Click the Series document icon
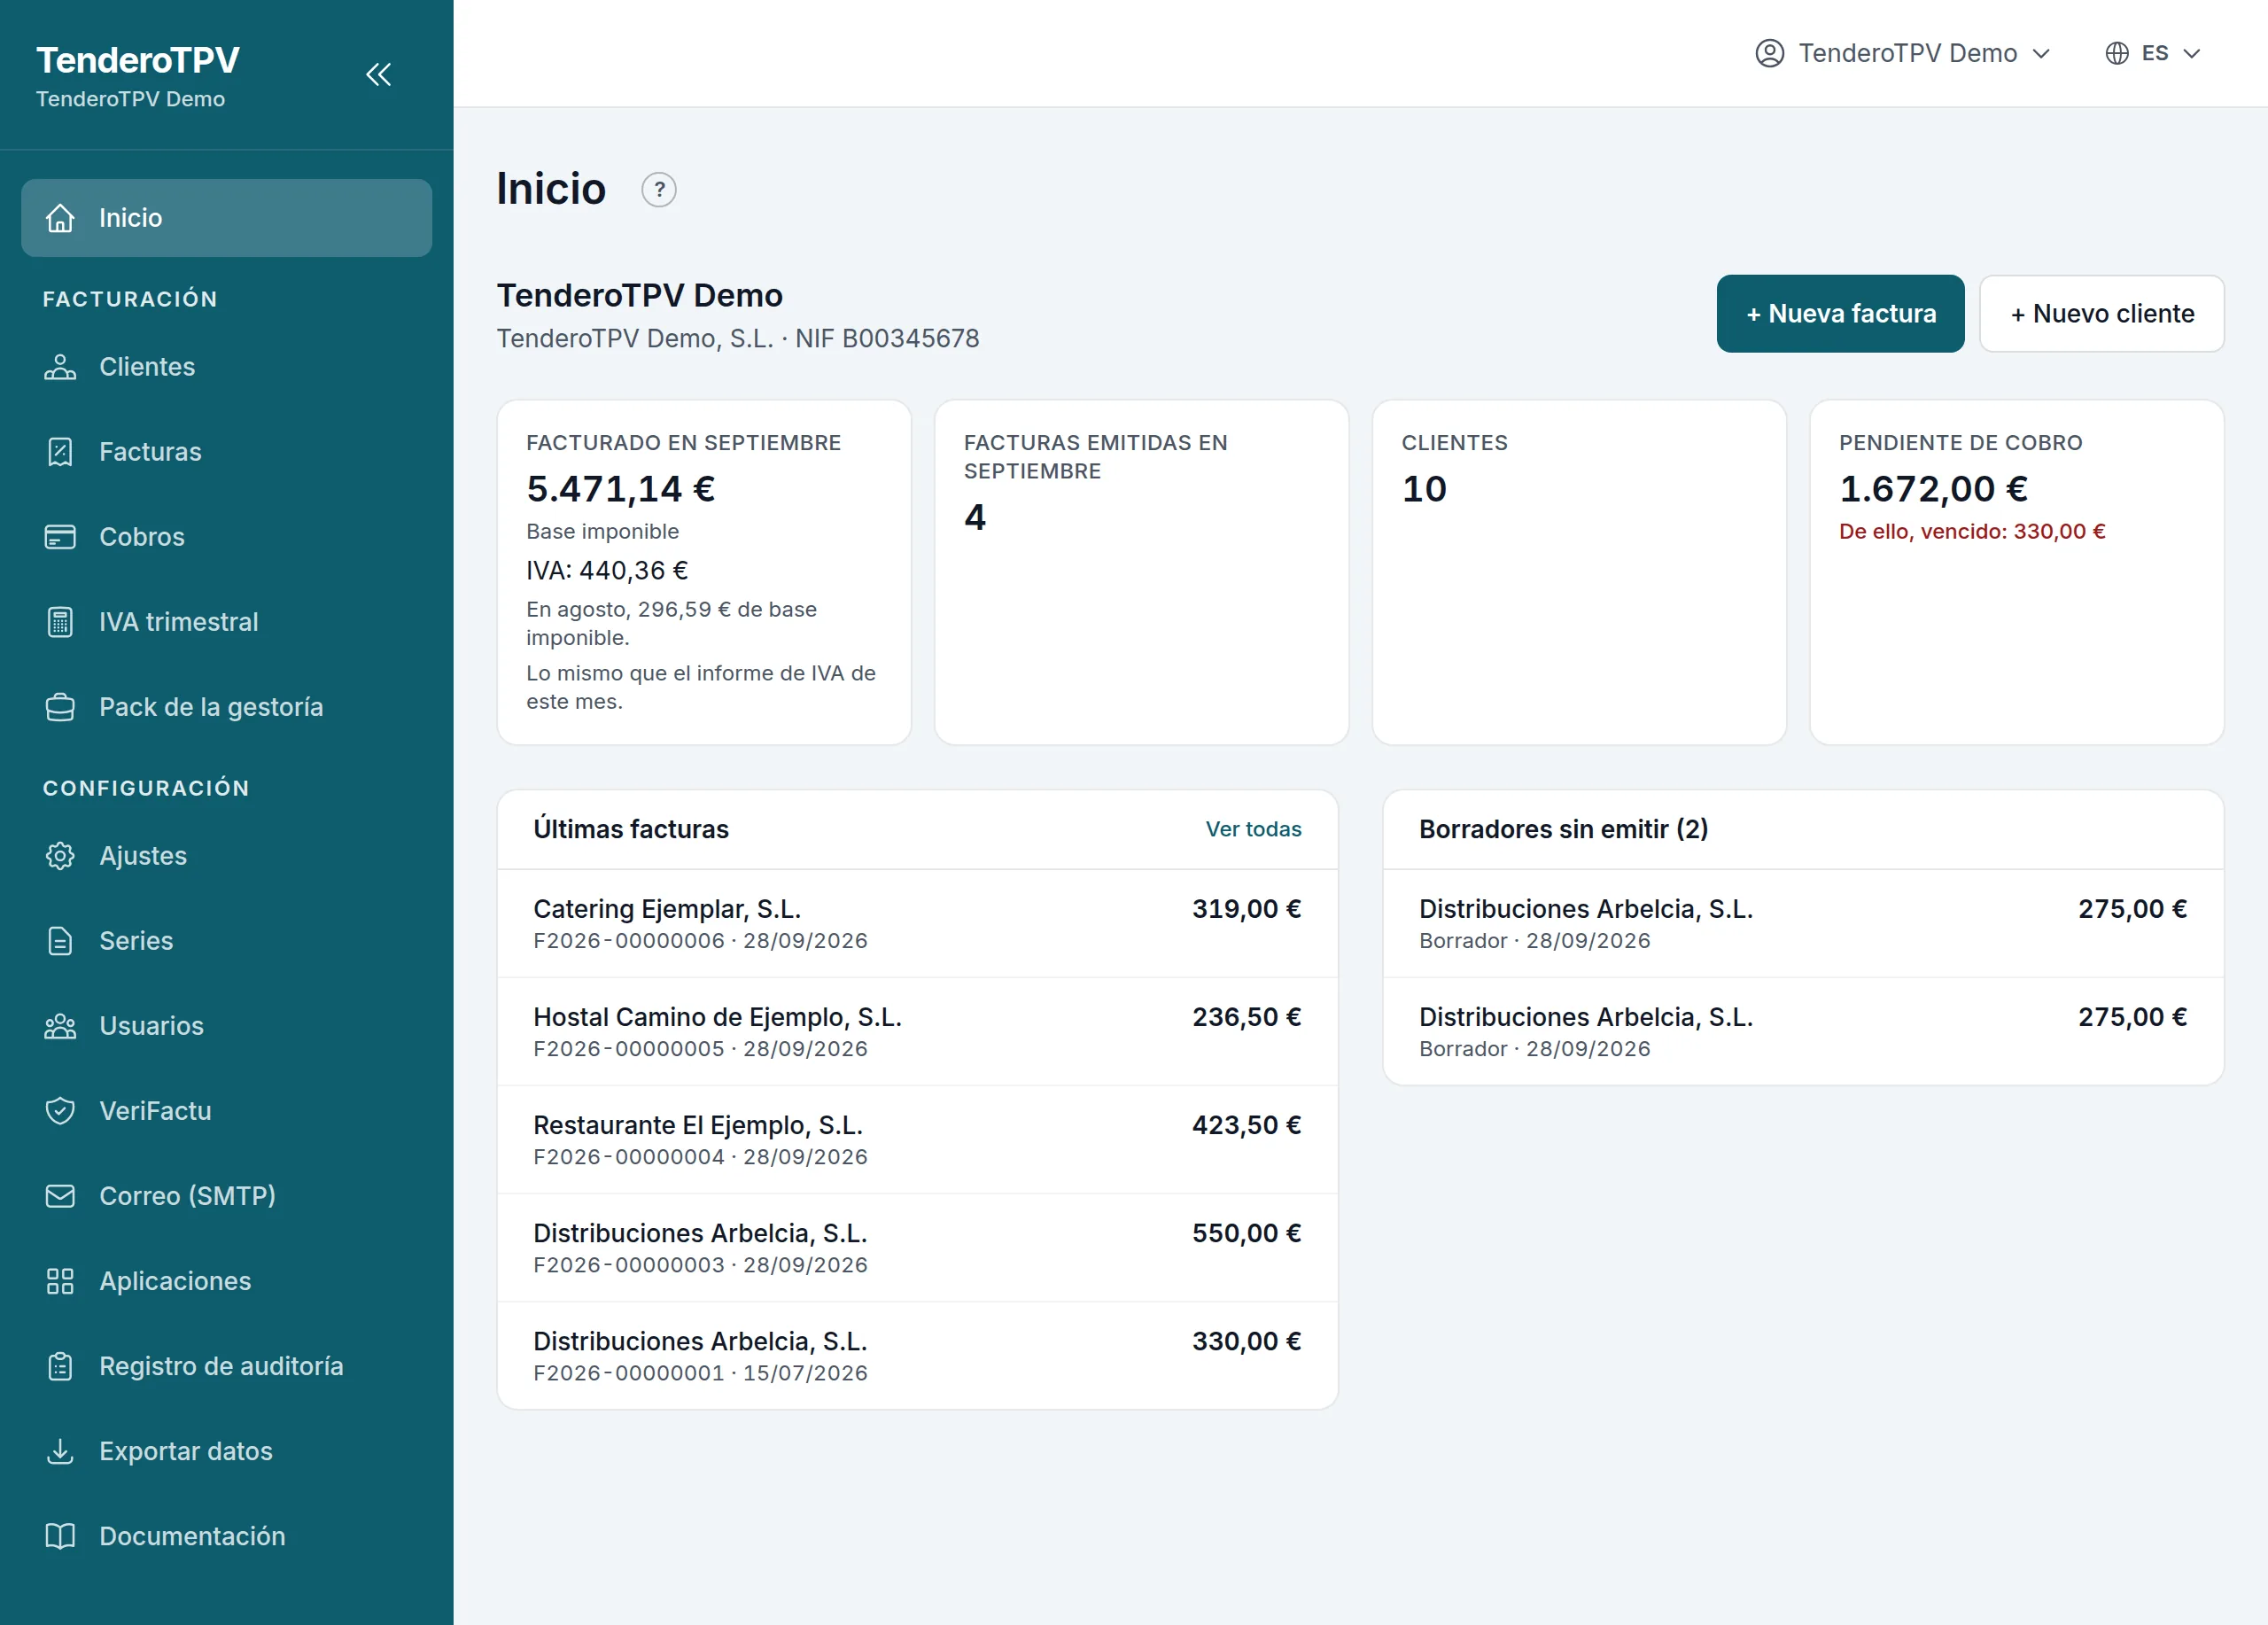The height and width of the screenshot is (1625, 2268). coord(60,941)
